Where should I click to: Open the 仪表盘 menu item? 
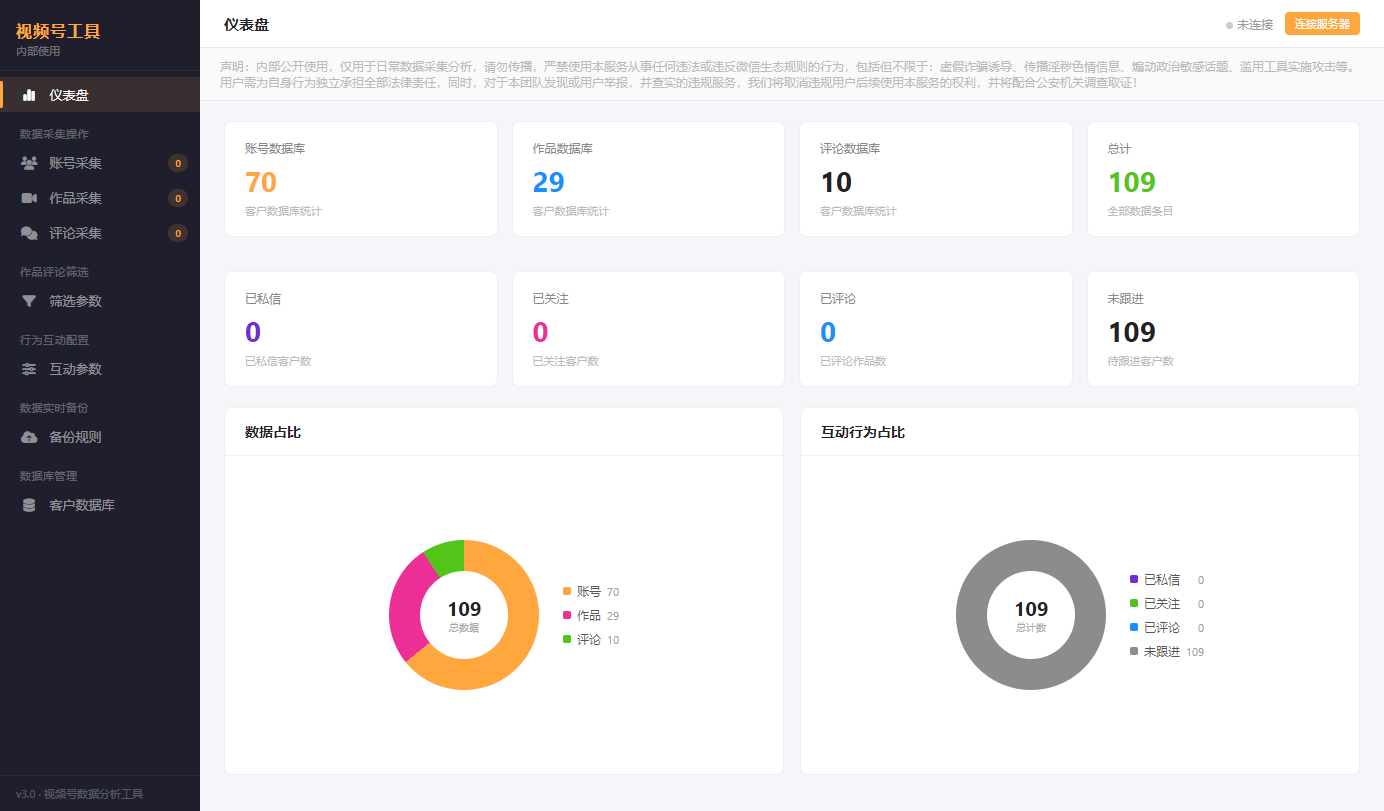point(100,95)
